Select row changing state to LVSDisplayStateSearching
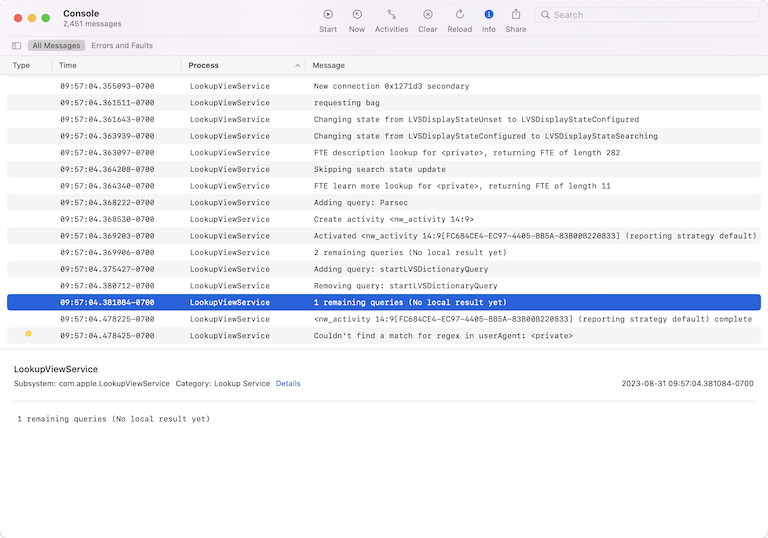This screenshot has width=768, height=538. point(384,136)
